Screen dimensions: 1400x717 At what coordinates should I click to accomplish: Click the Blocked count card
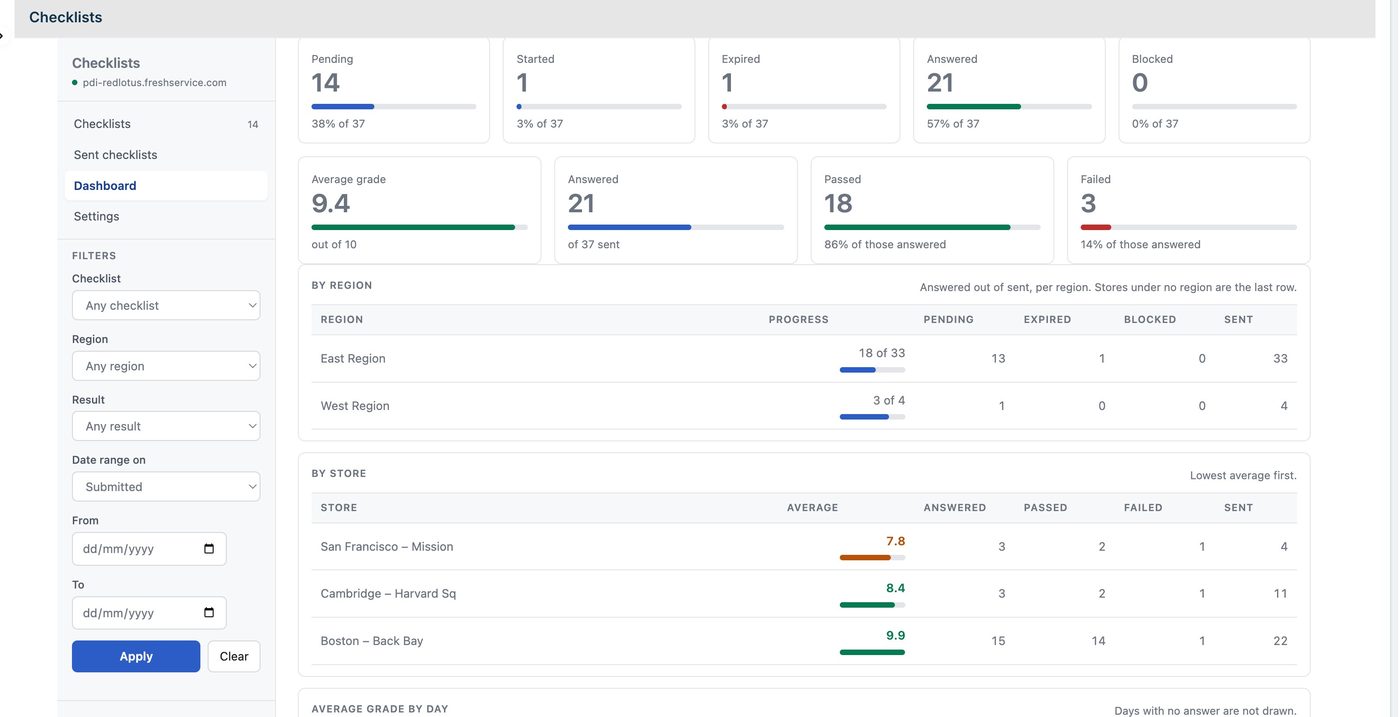(1214, 90)
